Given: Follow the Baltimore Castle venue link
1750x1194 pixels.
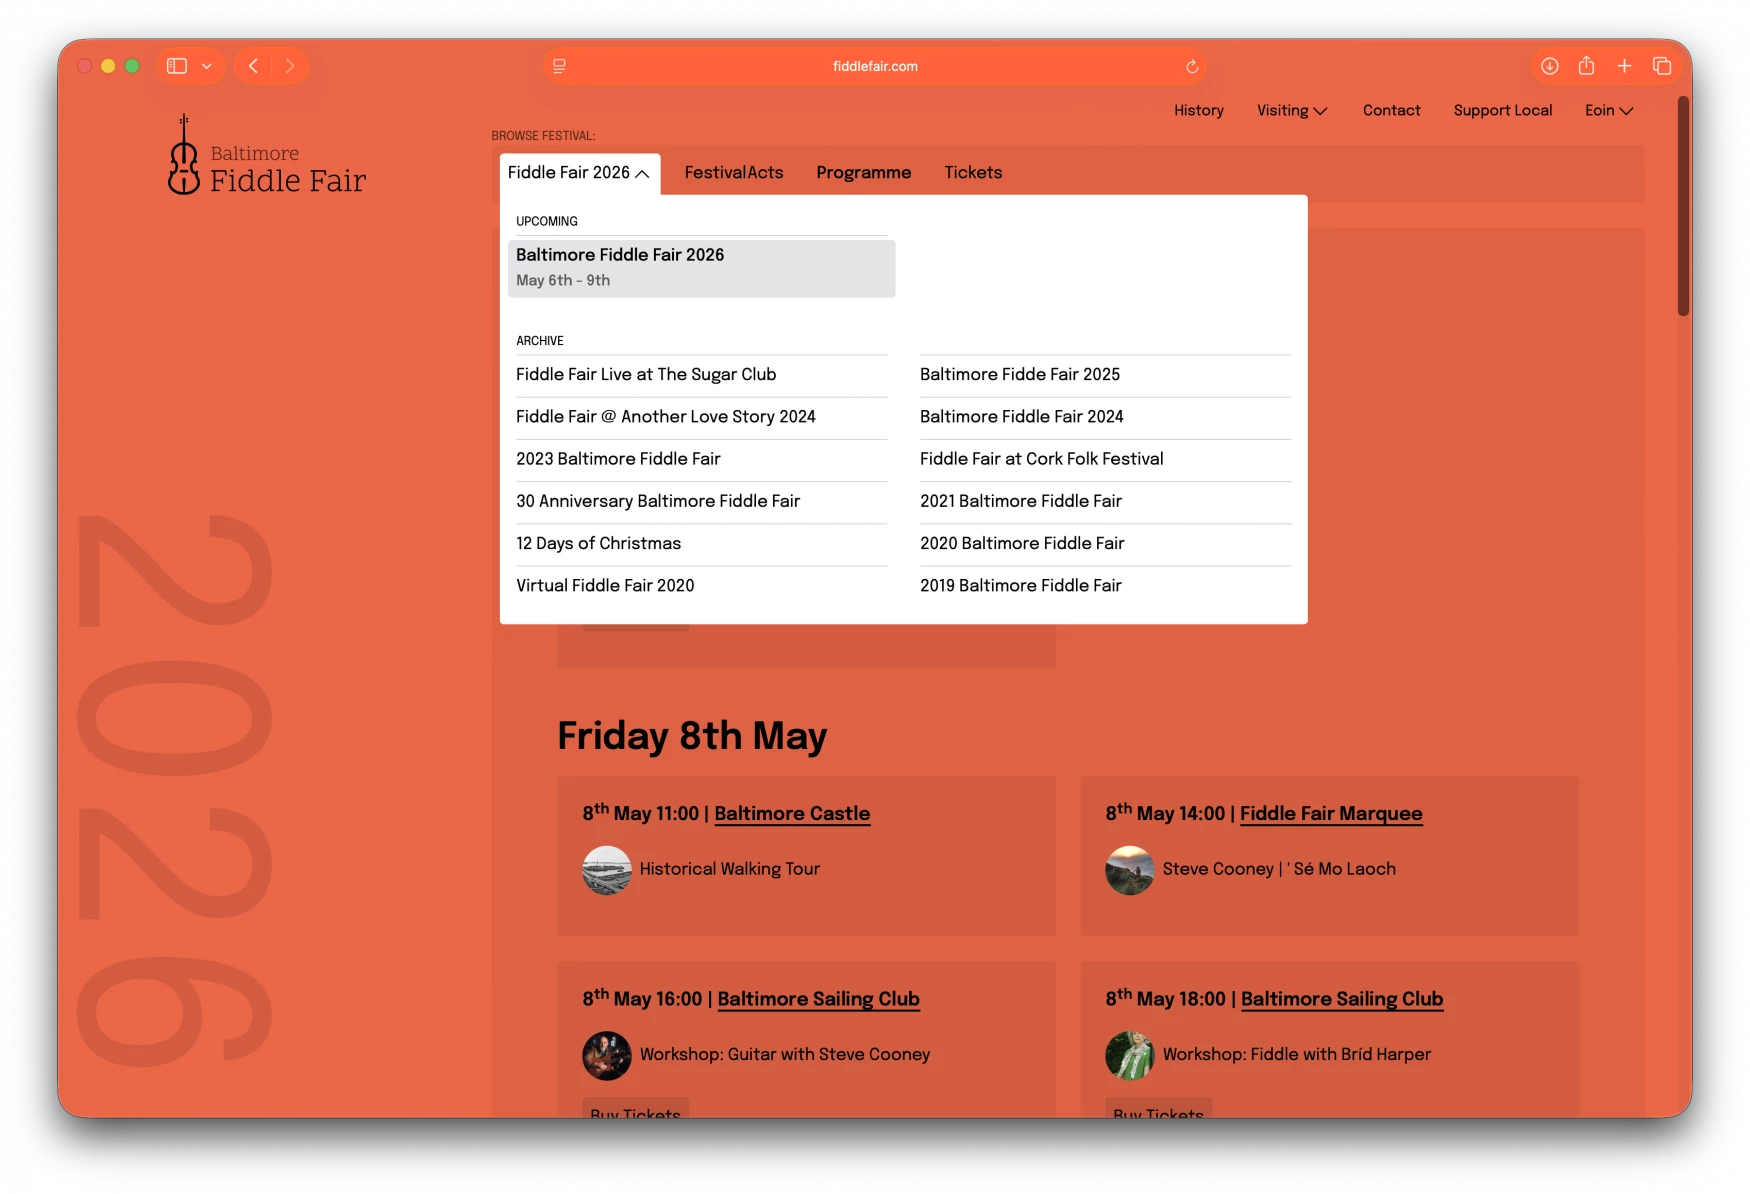Looking at the screenshot, I should pos(791,814).
